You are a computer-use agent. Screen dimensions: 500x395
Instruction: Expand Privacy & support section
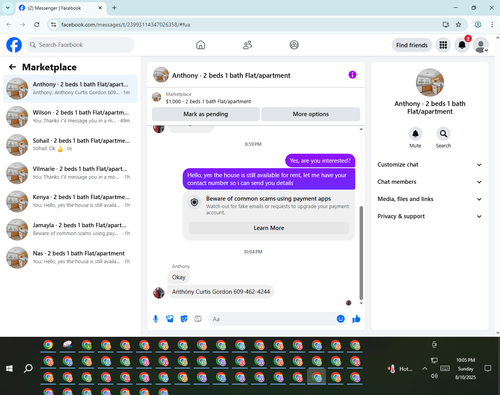point(430,216)
